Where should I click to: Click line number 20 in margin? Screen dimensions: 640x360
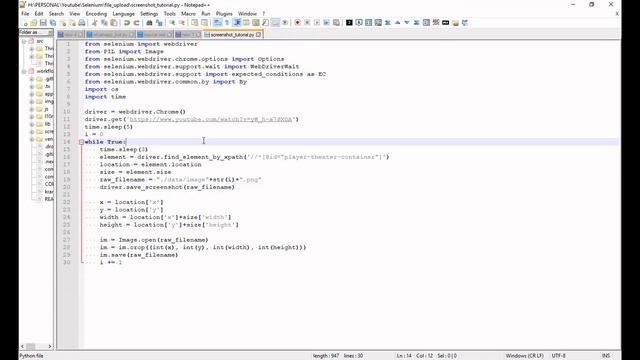click(67, 187)
